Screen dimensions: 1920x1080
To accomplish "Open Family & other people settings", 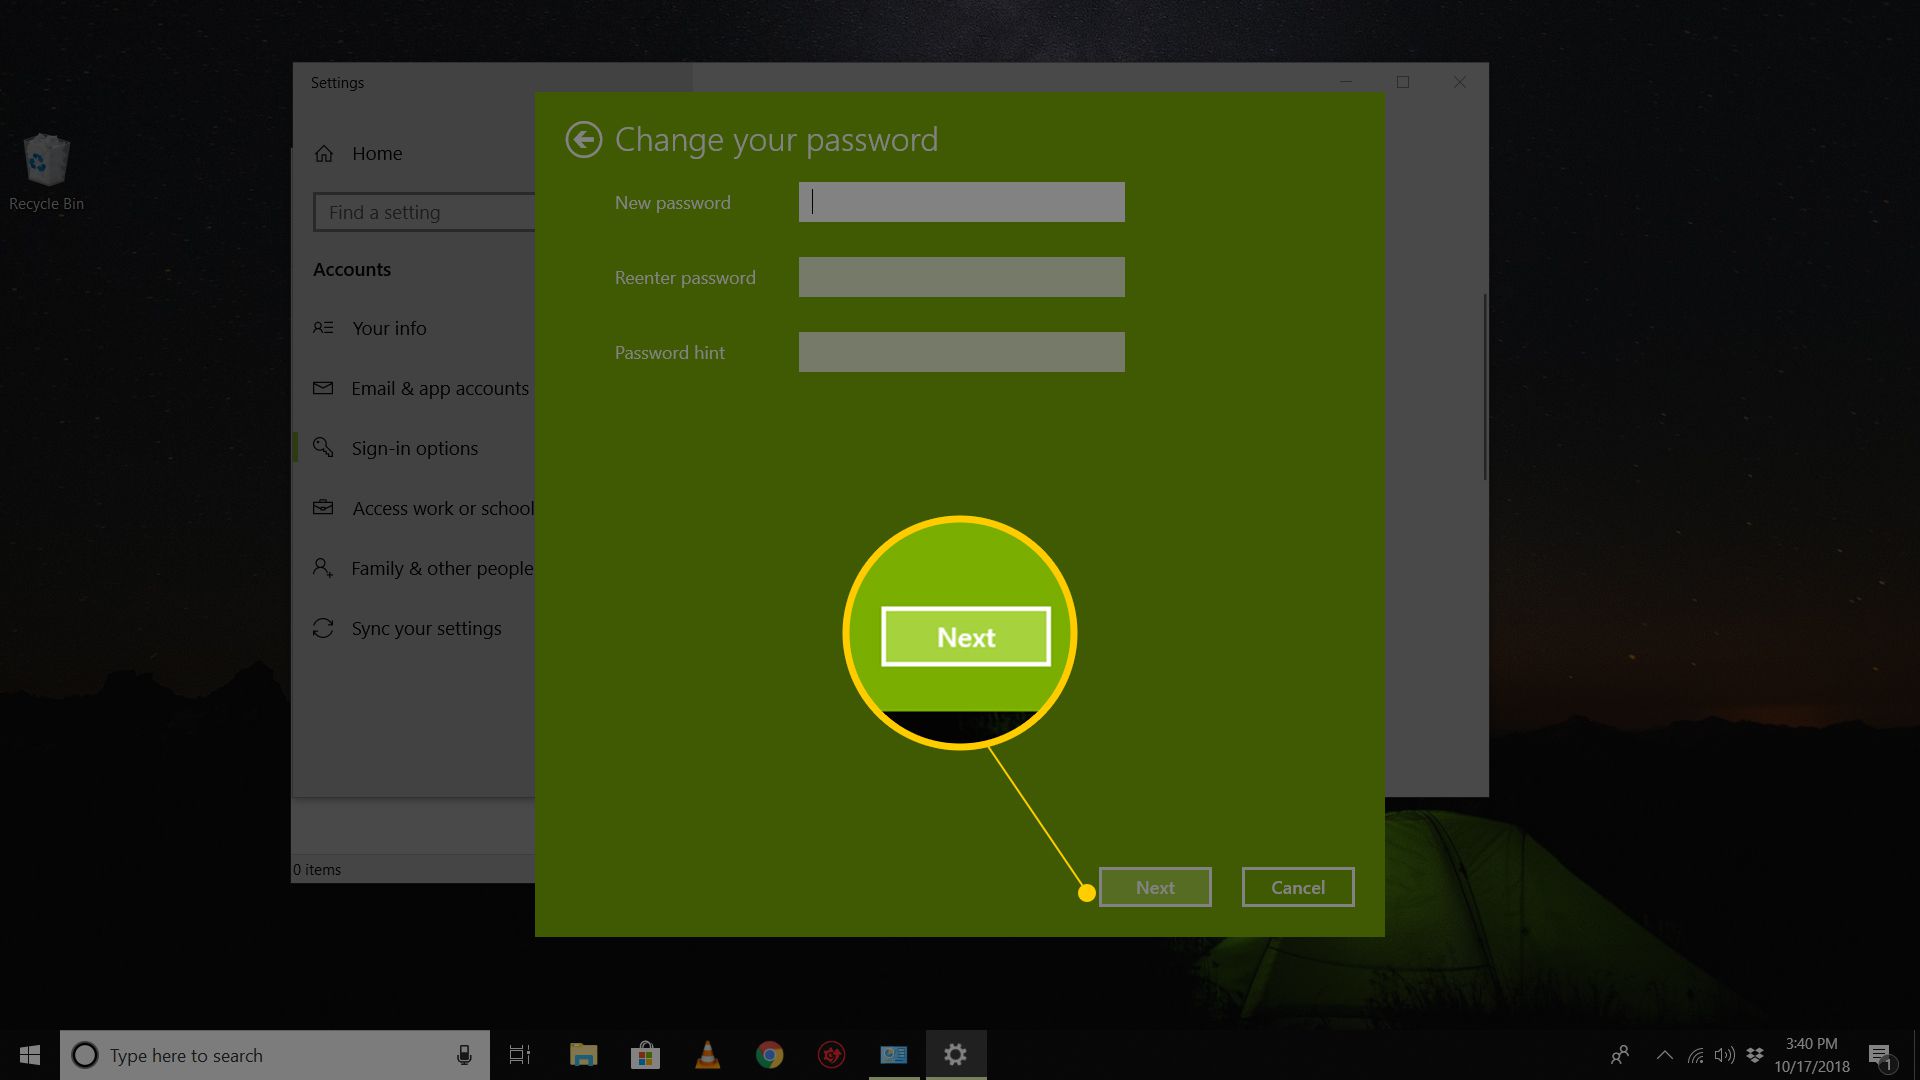I will 442,567.
